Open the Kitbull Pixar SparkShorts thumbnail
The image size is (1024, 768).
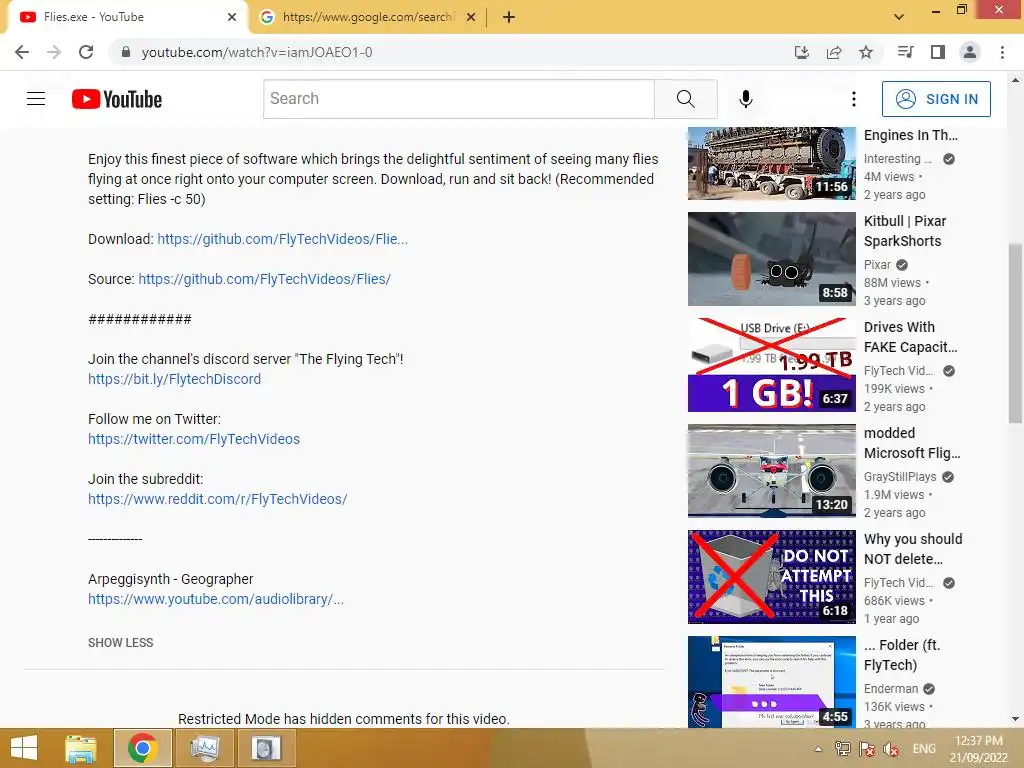click(x=771, y=259)
